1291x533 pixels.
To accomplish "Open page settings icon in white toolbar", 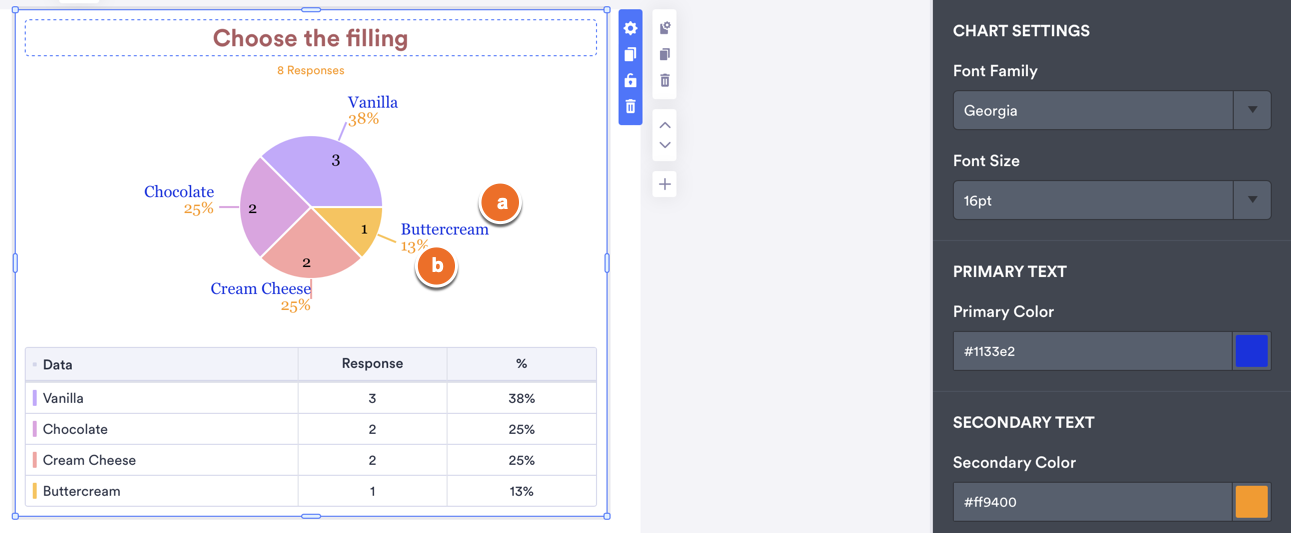I will click(x=665, y=28).
